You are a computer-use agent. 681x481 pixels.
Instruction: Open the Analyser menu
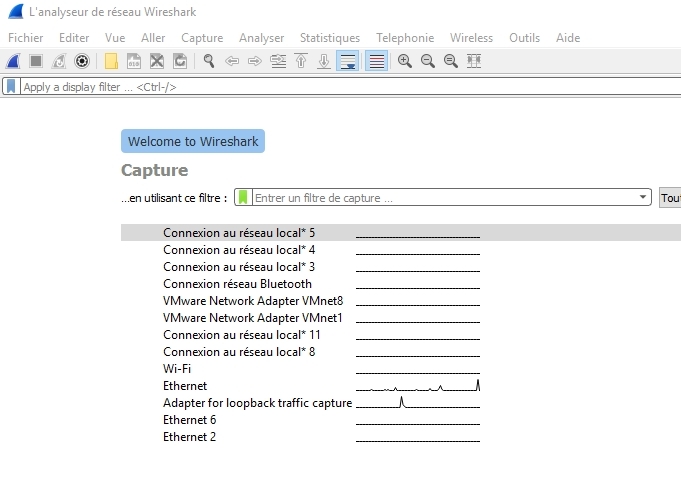pyautogui.click(x=261, y=38)
